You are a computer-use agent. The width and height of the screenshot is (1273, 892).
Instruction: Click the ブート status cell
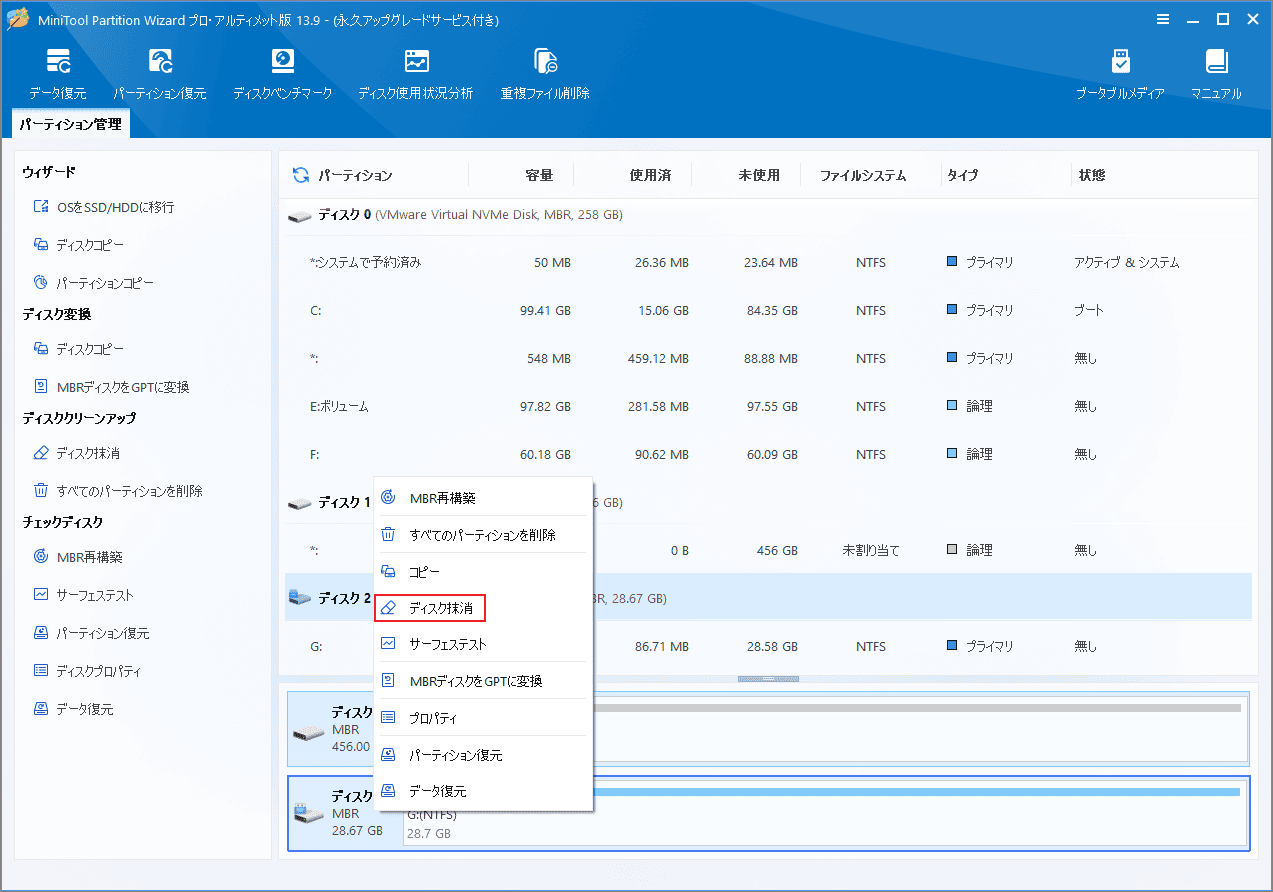tap(1089, 311)
